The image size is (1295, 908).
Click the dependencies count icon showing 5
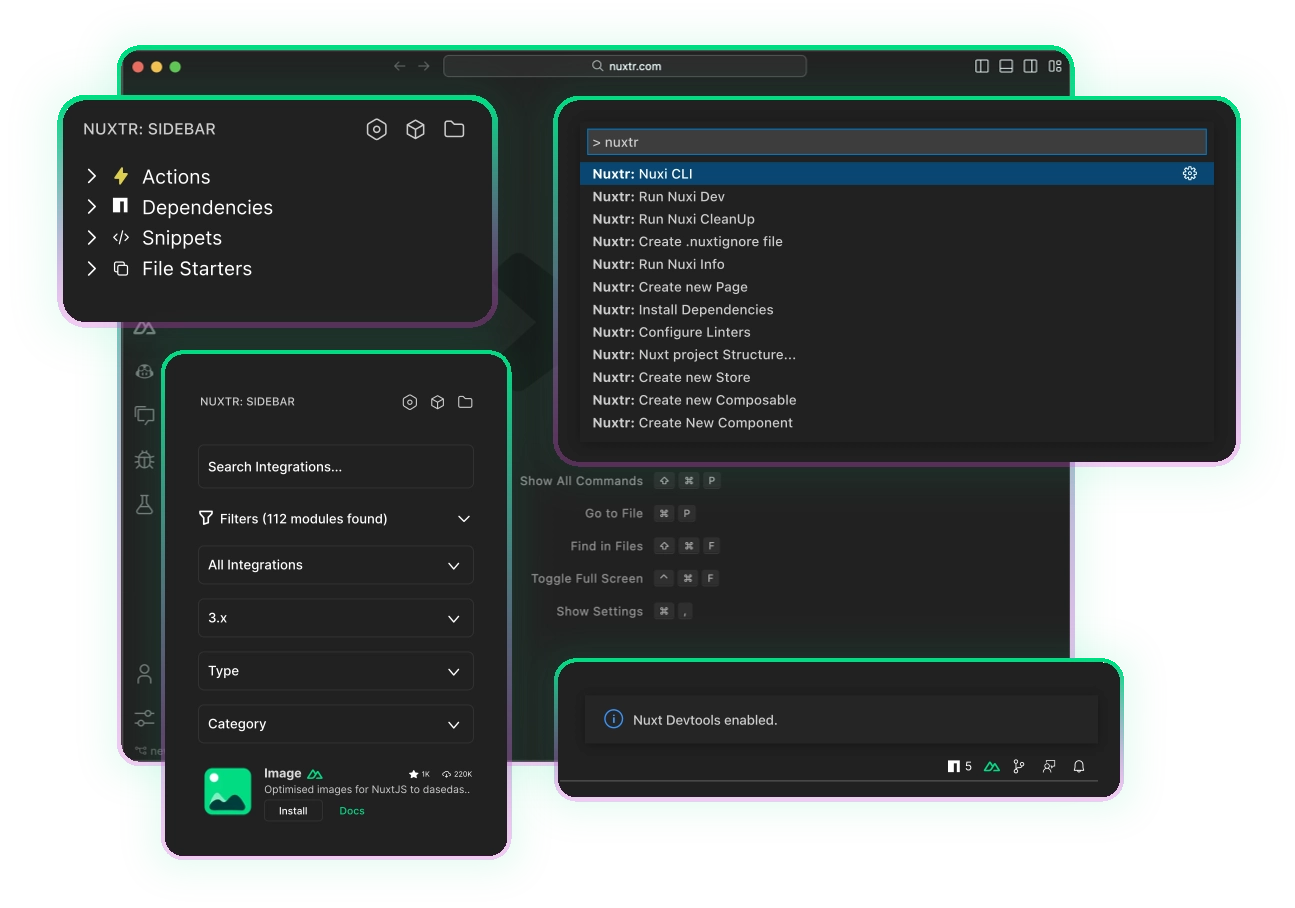[959, 766]
